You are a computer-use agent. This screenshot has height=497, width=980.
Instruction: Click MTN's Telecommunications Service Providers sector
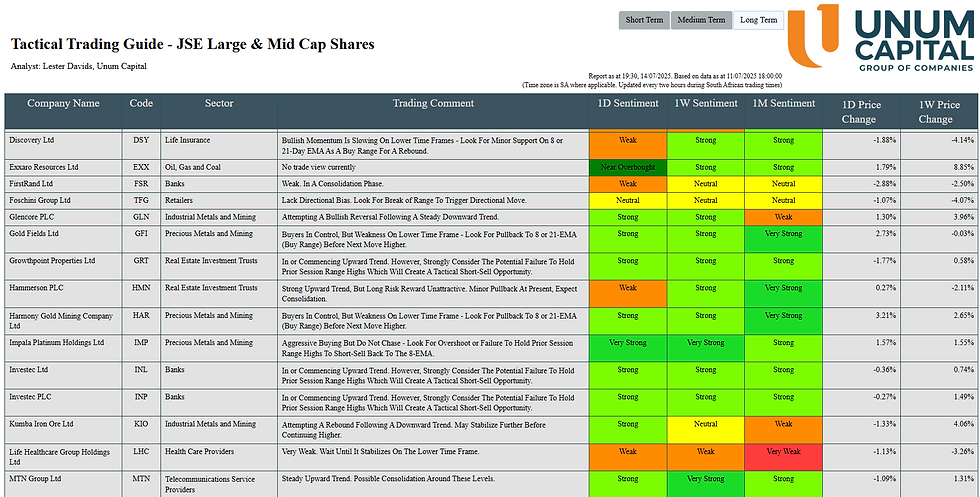pos(210,484)
